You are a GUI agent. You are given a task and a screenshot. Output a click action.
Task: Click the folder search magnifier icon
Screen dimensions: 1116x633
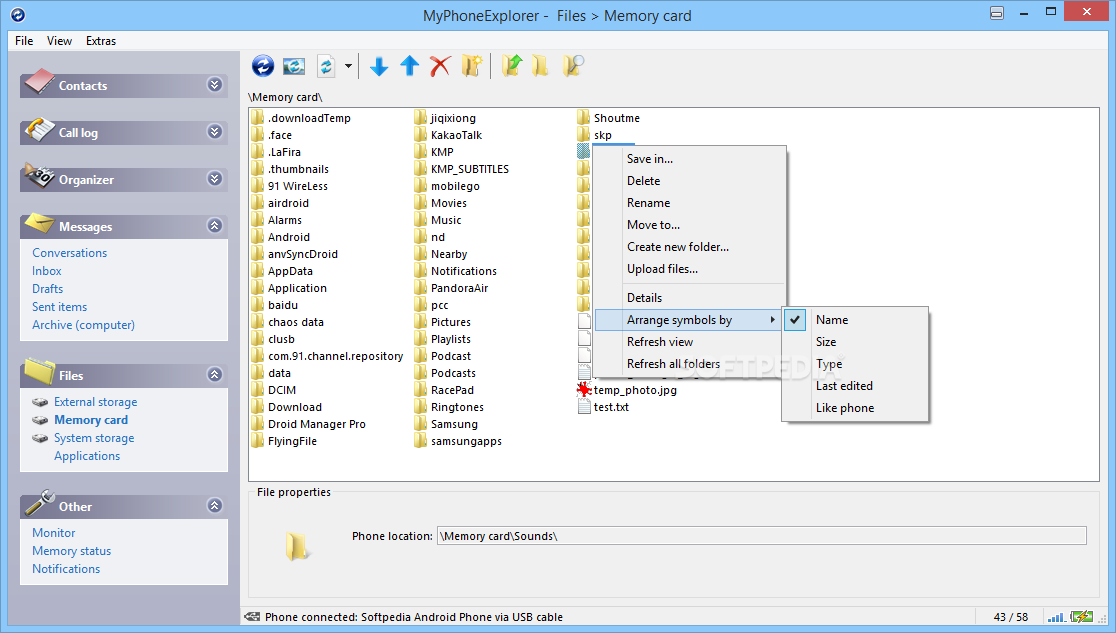click(573, 66)
